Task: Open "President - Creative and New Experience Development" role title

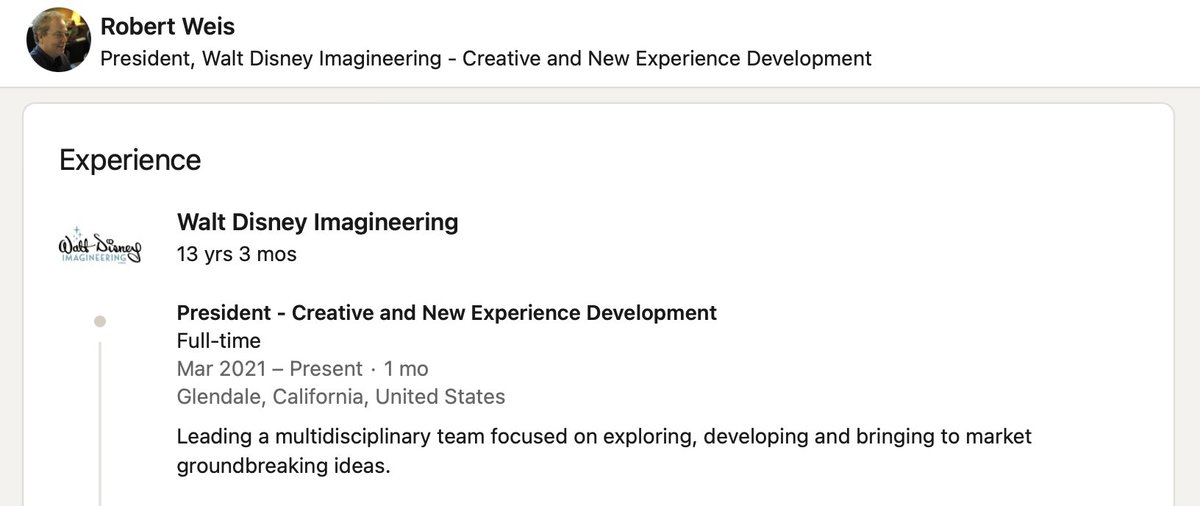Action: pyautogui.click(x=446, y=312)
